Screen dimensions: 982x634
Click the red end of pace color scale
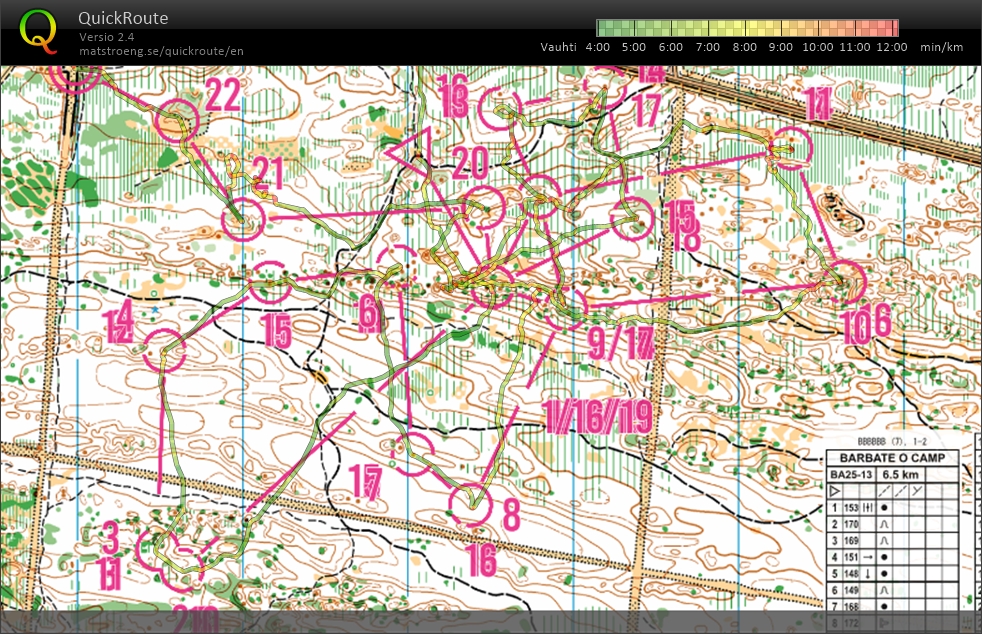pyautogui.click(x=890, y=28)
